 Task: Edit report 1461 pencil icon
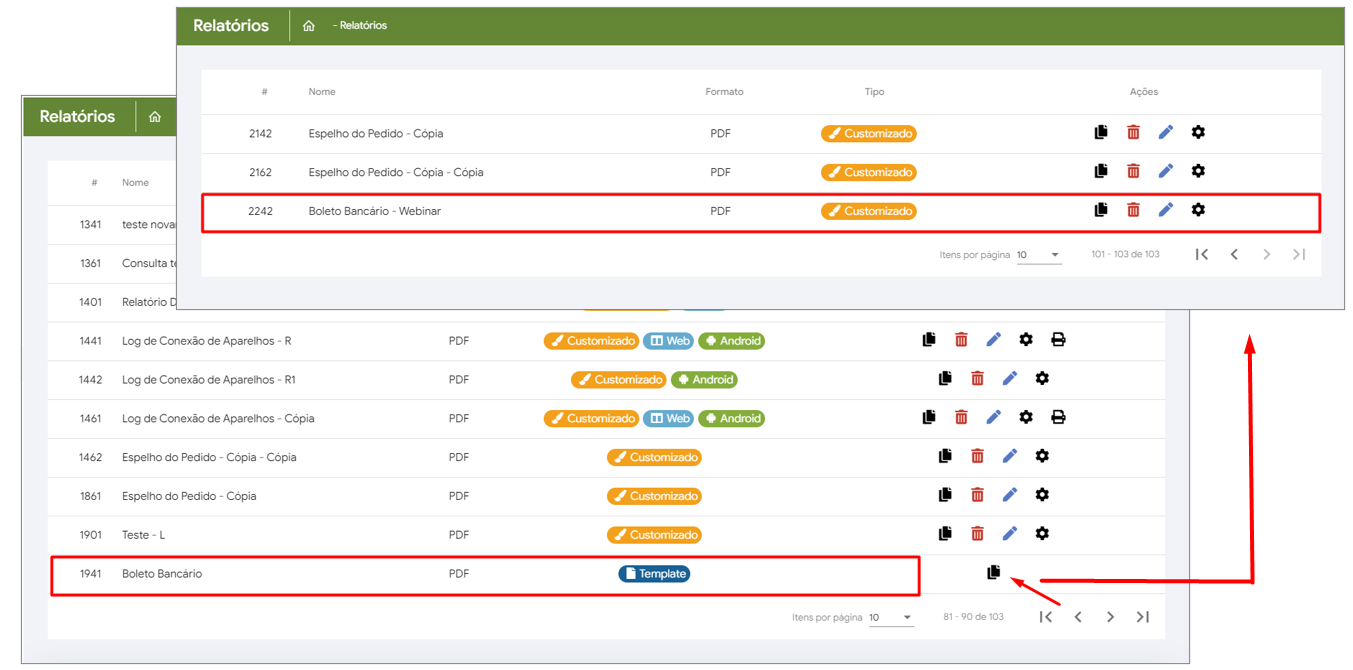click(x=993, y=417)
